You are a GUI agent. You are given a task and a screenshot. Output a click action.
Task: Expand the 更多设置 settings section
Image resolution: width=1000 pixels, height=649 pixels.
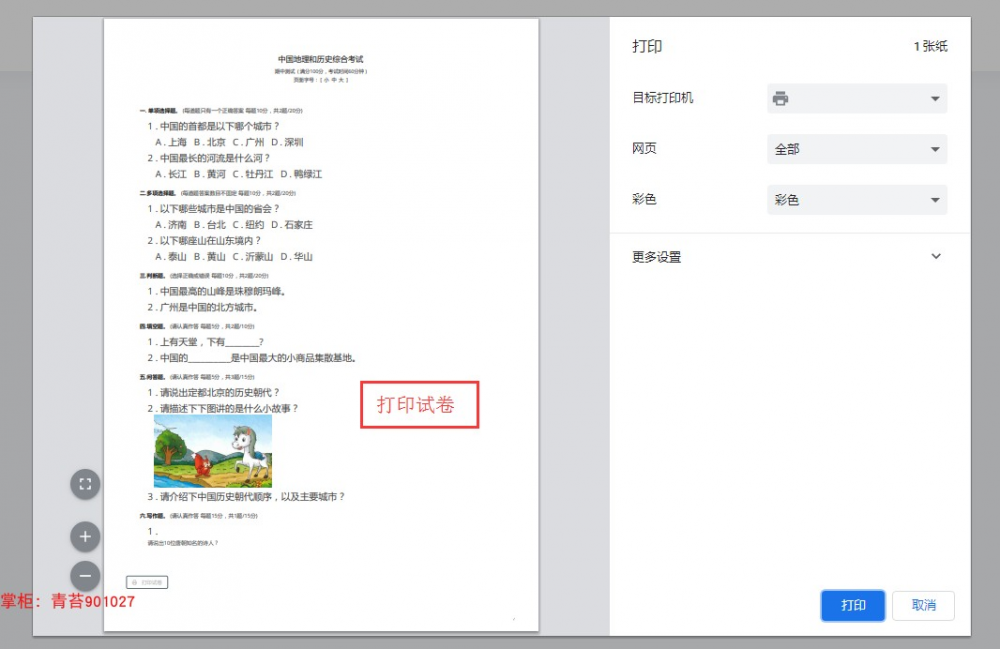pos(785,256)
